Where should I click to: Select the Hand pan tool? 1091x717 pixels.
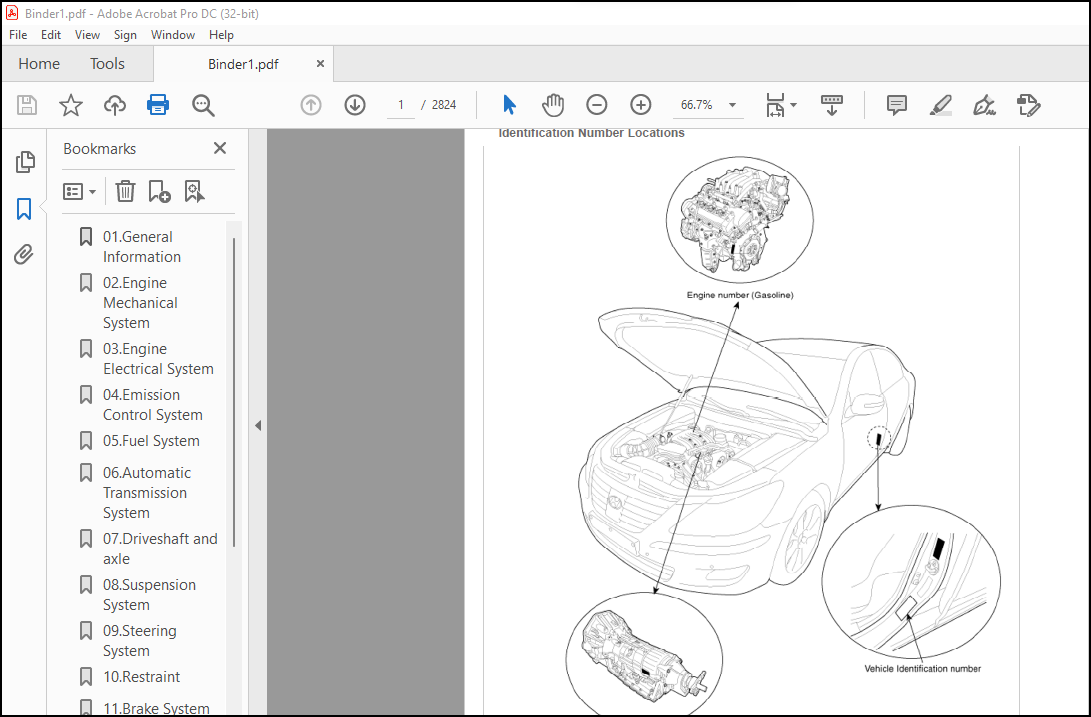pyautogui.click(x=553, y=105)
